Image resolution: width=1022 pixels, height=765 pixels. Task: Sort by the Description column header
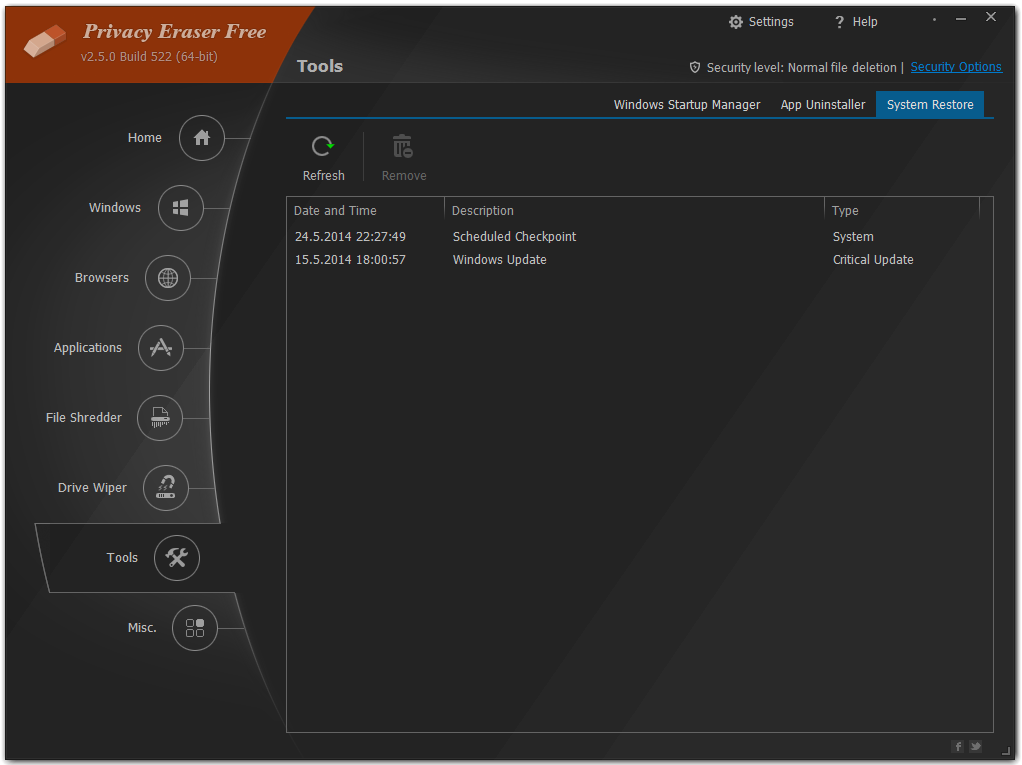click(x=634, y=210)
